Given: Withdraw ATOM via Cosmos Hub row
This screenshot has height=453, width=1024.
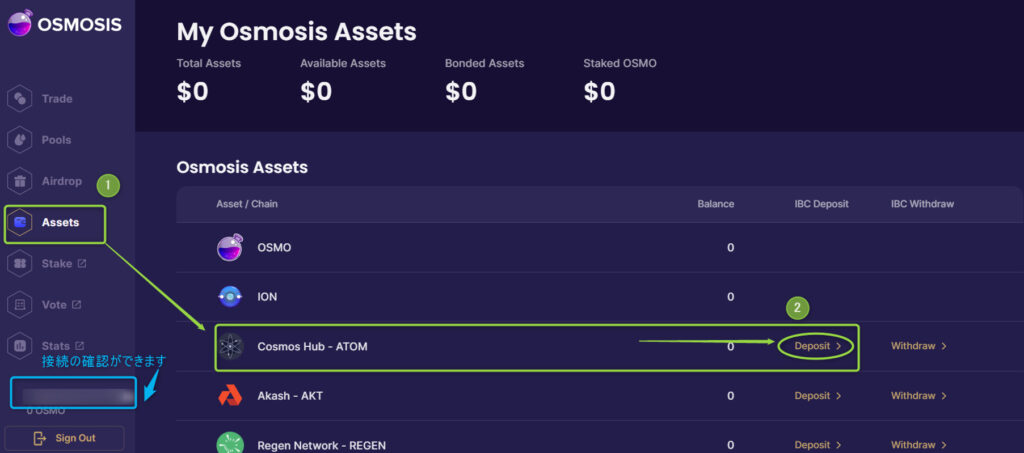Looking at the screenshot, I should pos(919,346).
